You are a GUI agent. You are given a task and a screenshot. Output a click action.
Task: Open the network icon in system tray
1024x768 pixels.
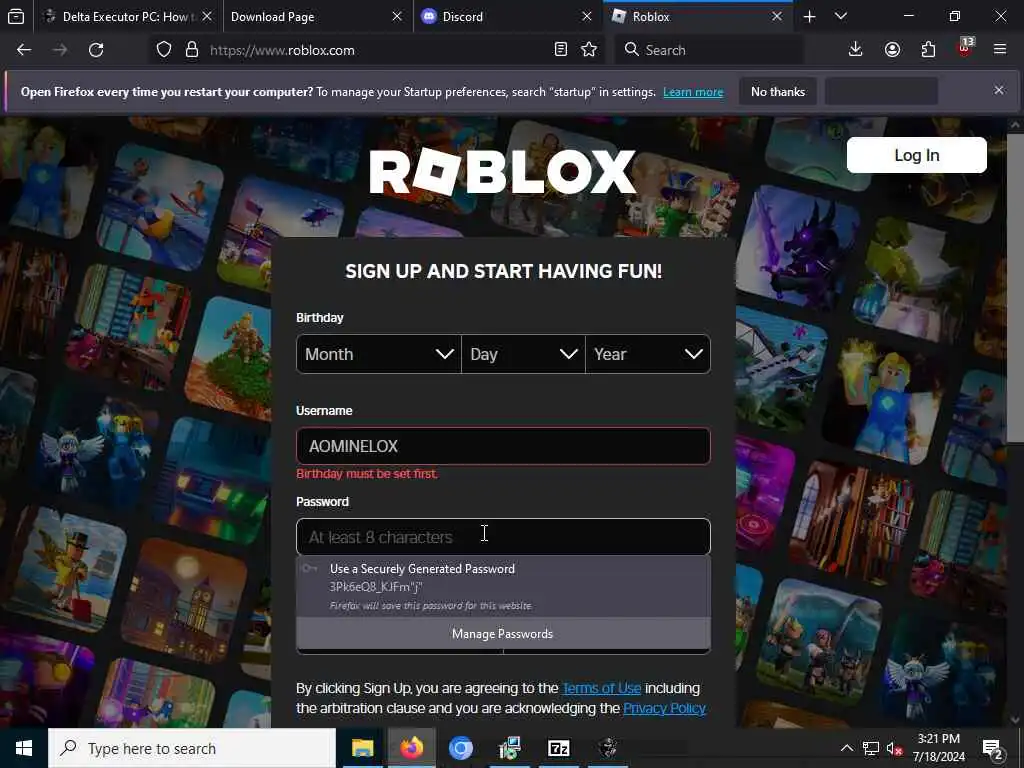871,748
